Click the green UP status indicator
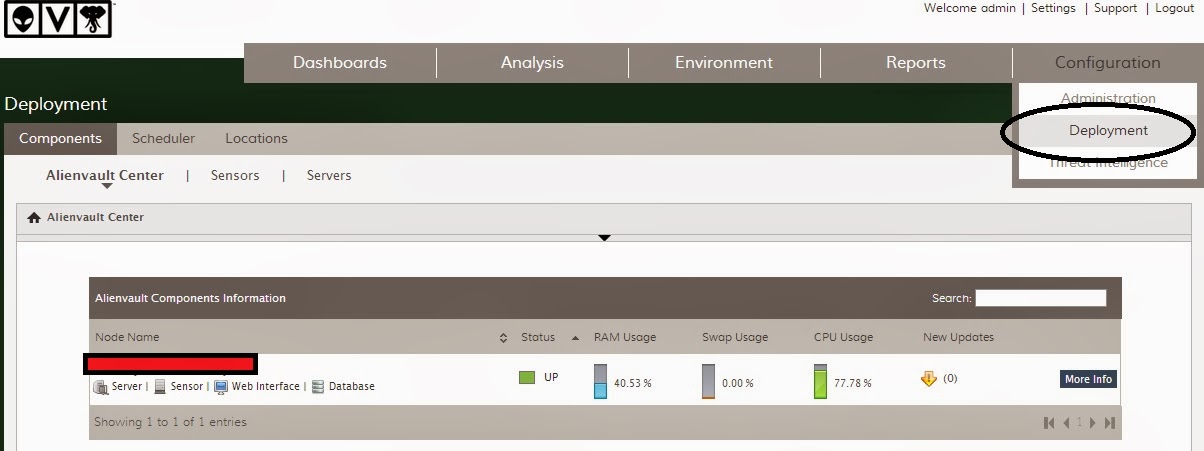 (x=527, y=378)
